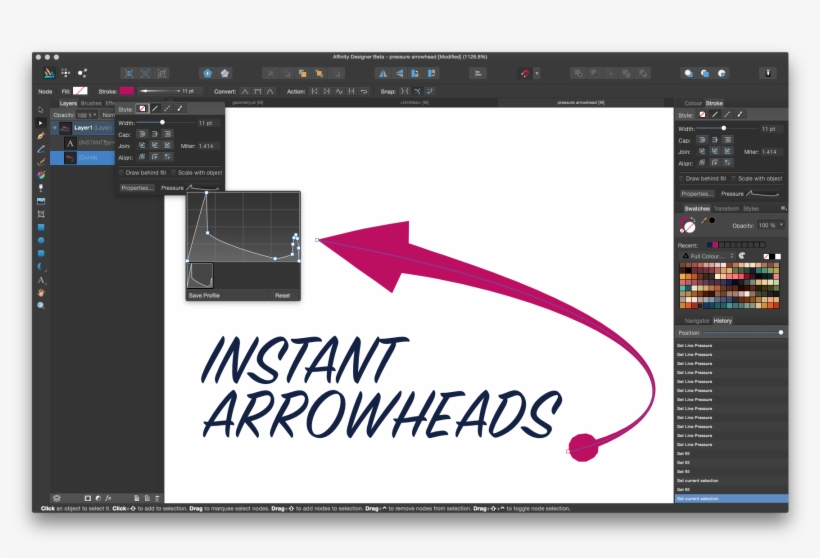The width and height of the screenshot is (820, 558).
Task: Click the fx icon under Layers panel
Action: coord(108,498)
